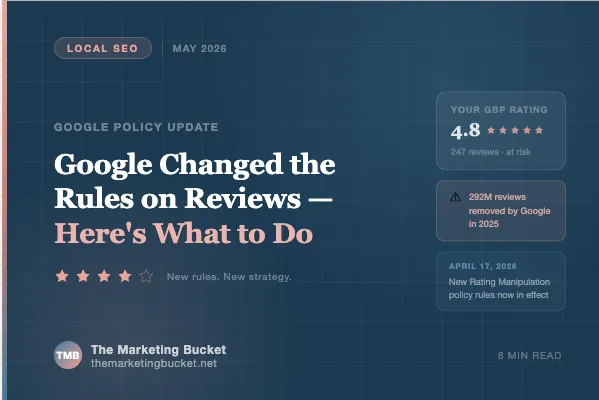Click the 4.8 rating number
This screenshot has height=400, width=599.
[465, 131]
